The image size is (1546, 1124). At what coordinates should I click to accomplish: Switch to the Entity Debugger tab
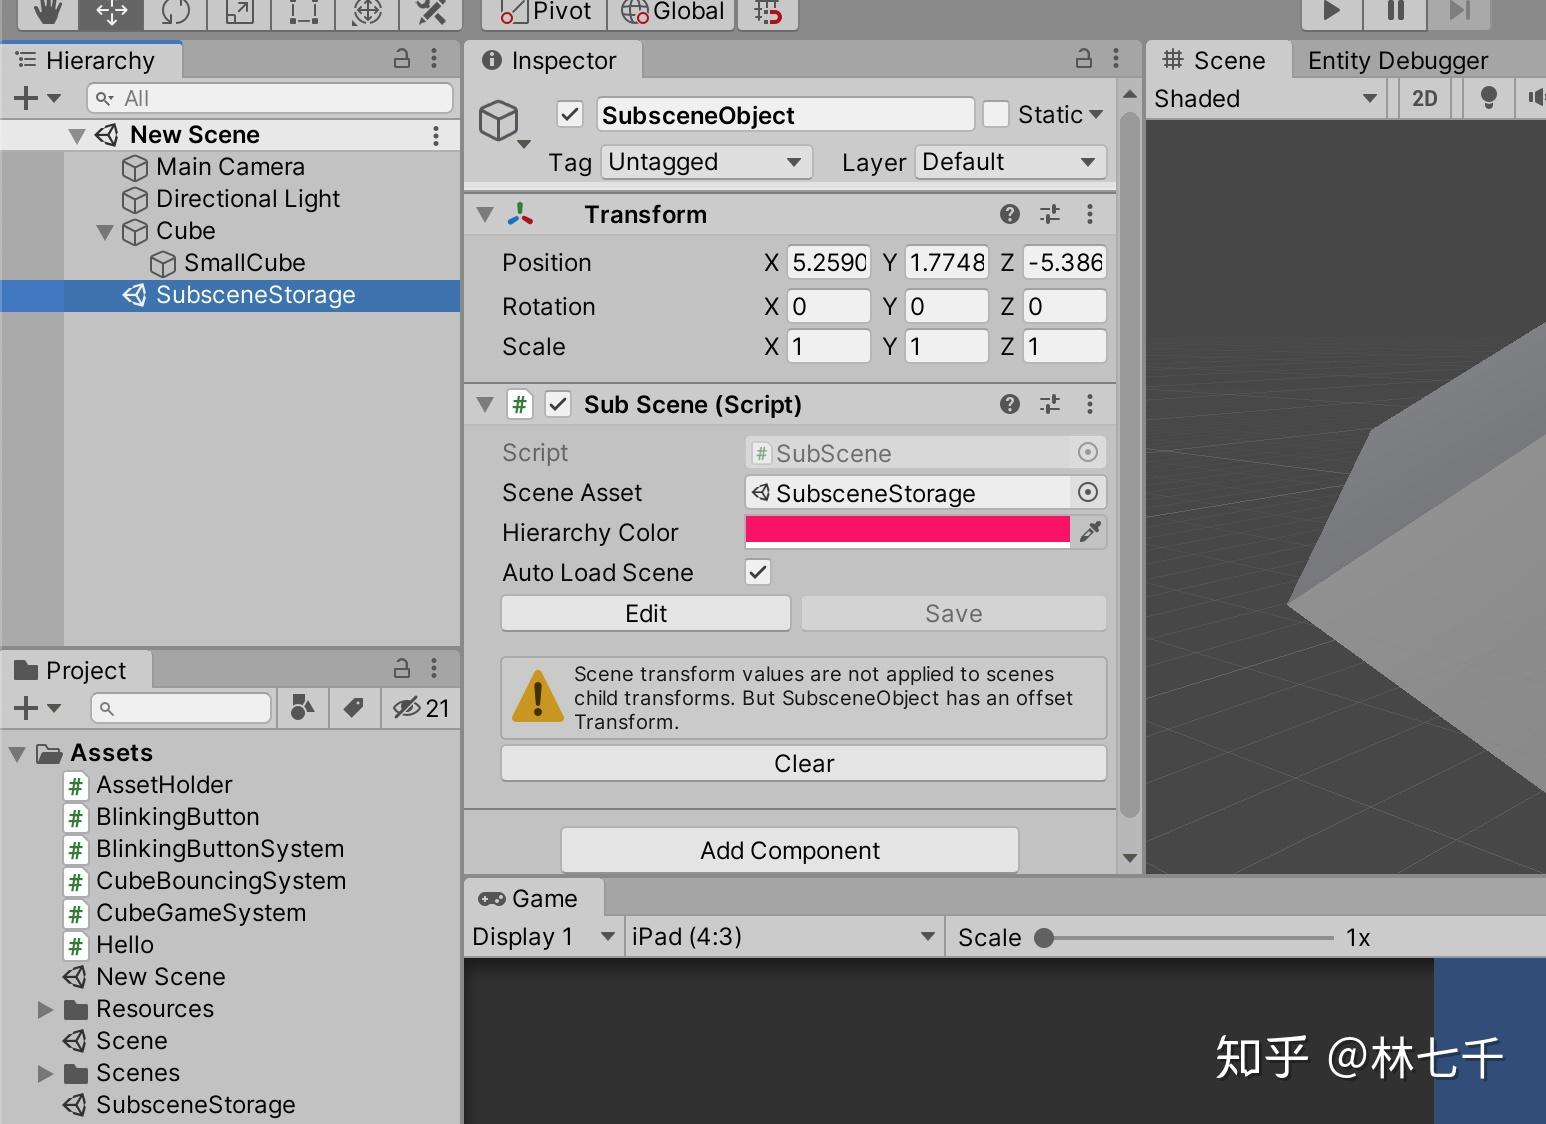(x=1398, y=60)
